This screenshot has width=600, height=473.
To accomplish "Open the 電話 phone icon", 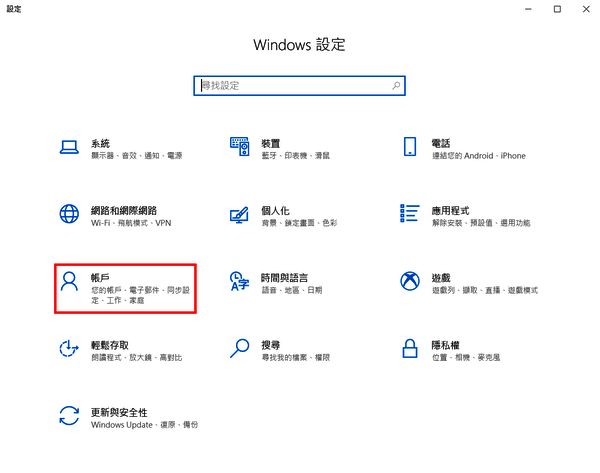I will pos(410,147).
